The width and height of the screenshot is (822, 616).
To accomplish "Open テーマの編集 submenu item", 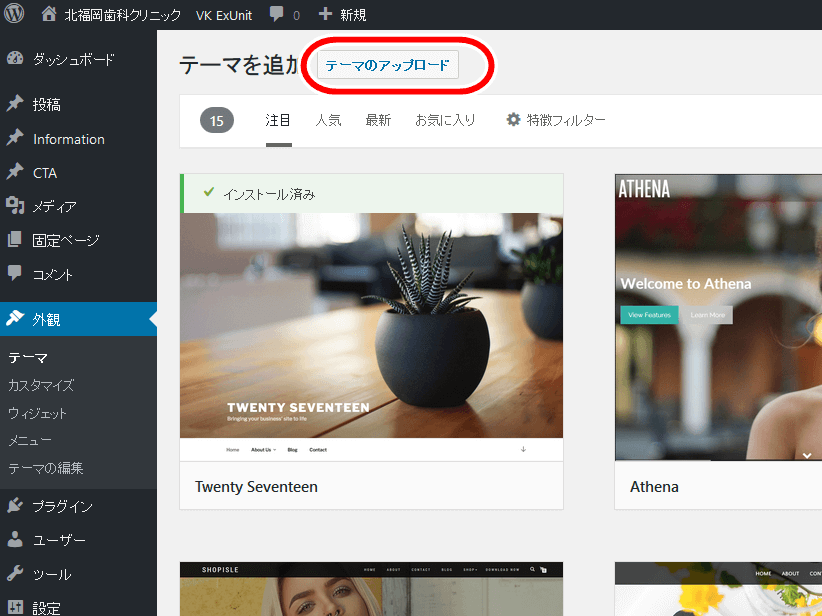I will tap(46, 468).
